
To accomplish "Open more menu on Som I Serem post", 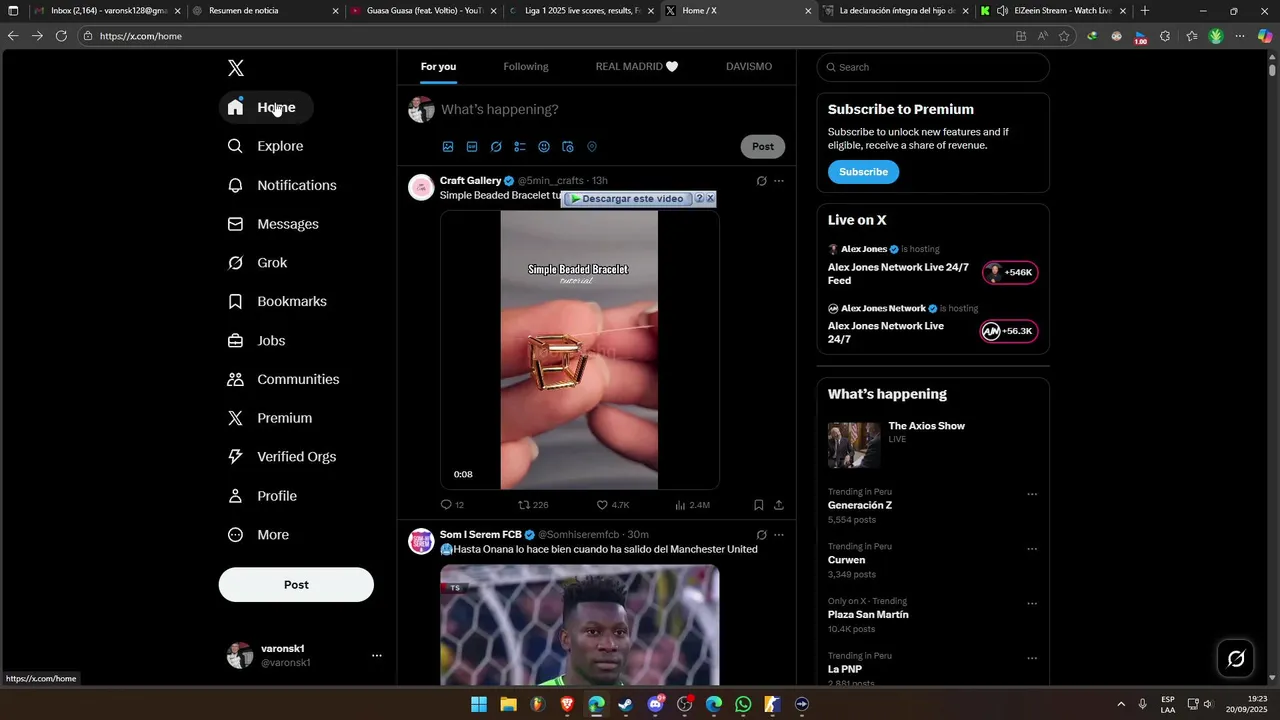I will point(779,535).
